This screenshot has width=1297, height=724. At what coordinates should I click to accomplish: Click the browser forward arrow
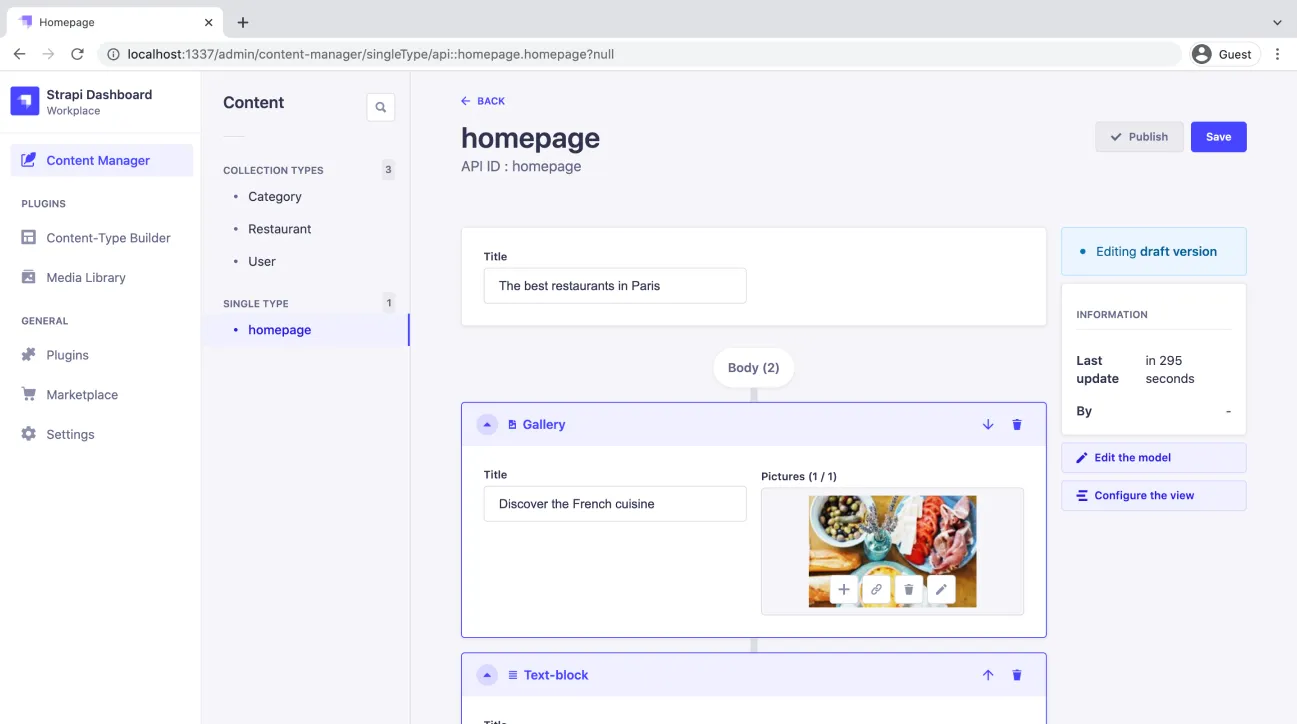coord(48,54)
